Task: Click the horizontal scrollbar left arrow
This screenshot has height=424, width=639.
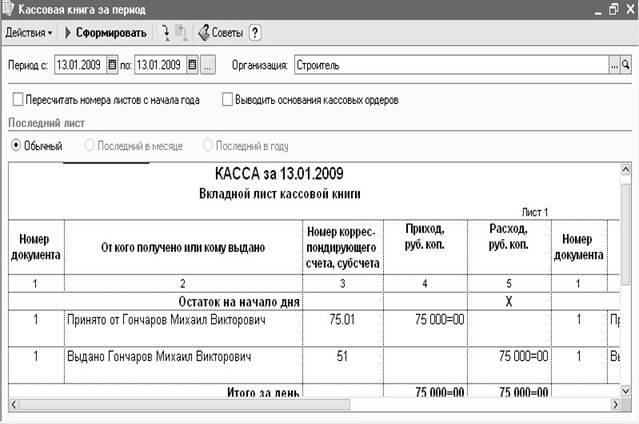Action: tap(14, 404)
